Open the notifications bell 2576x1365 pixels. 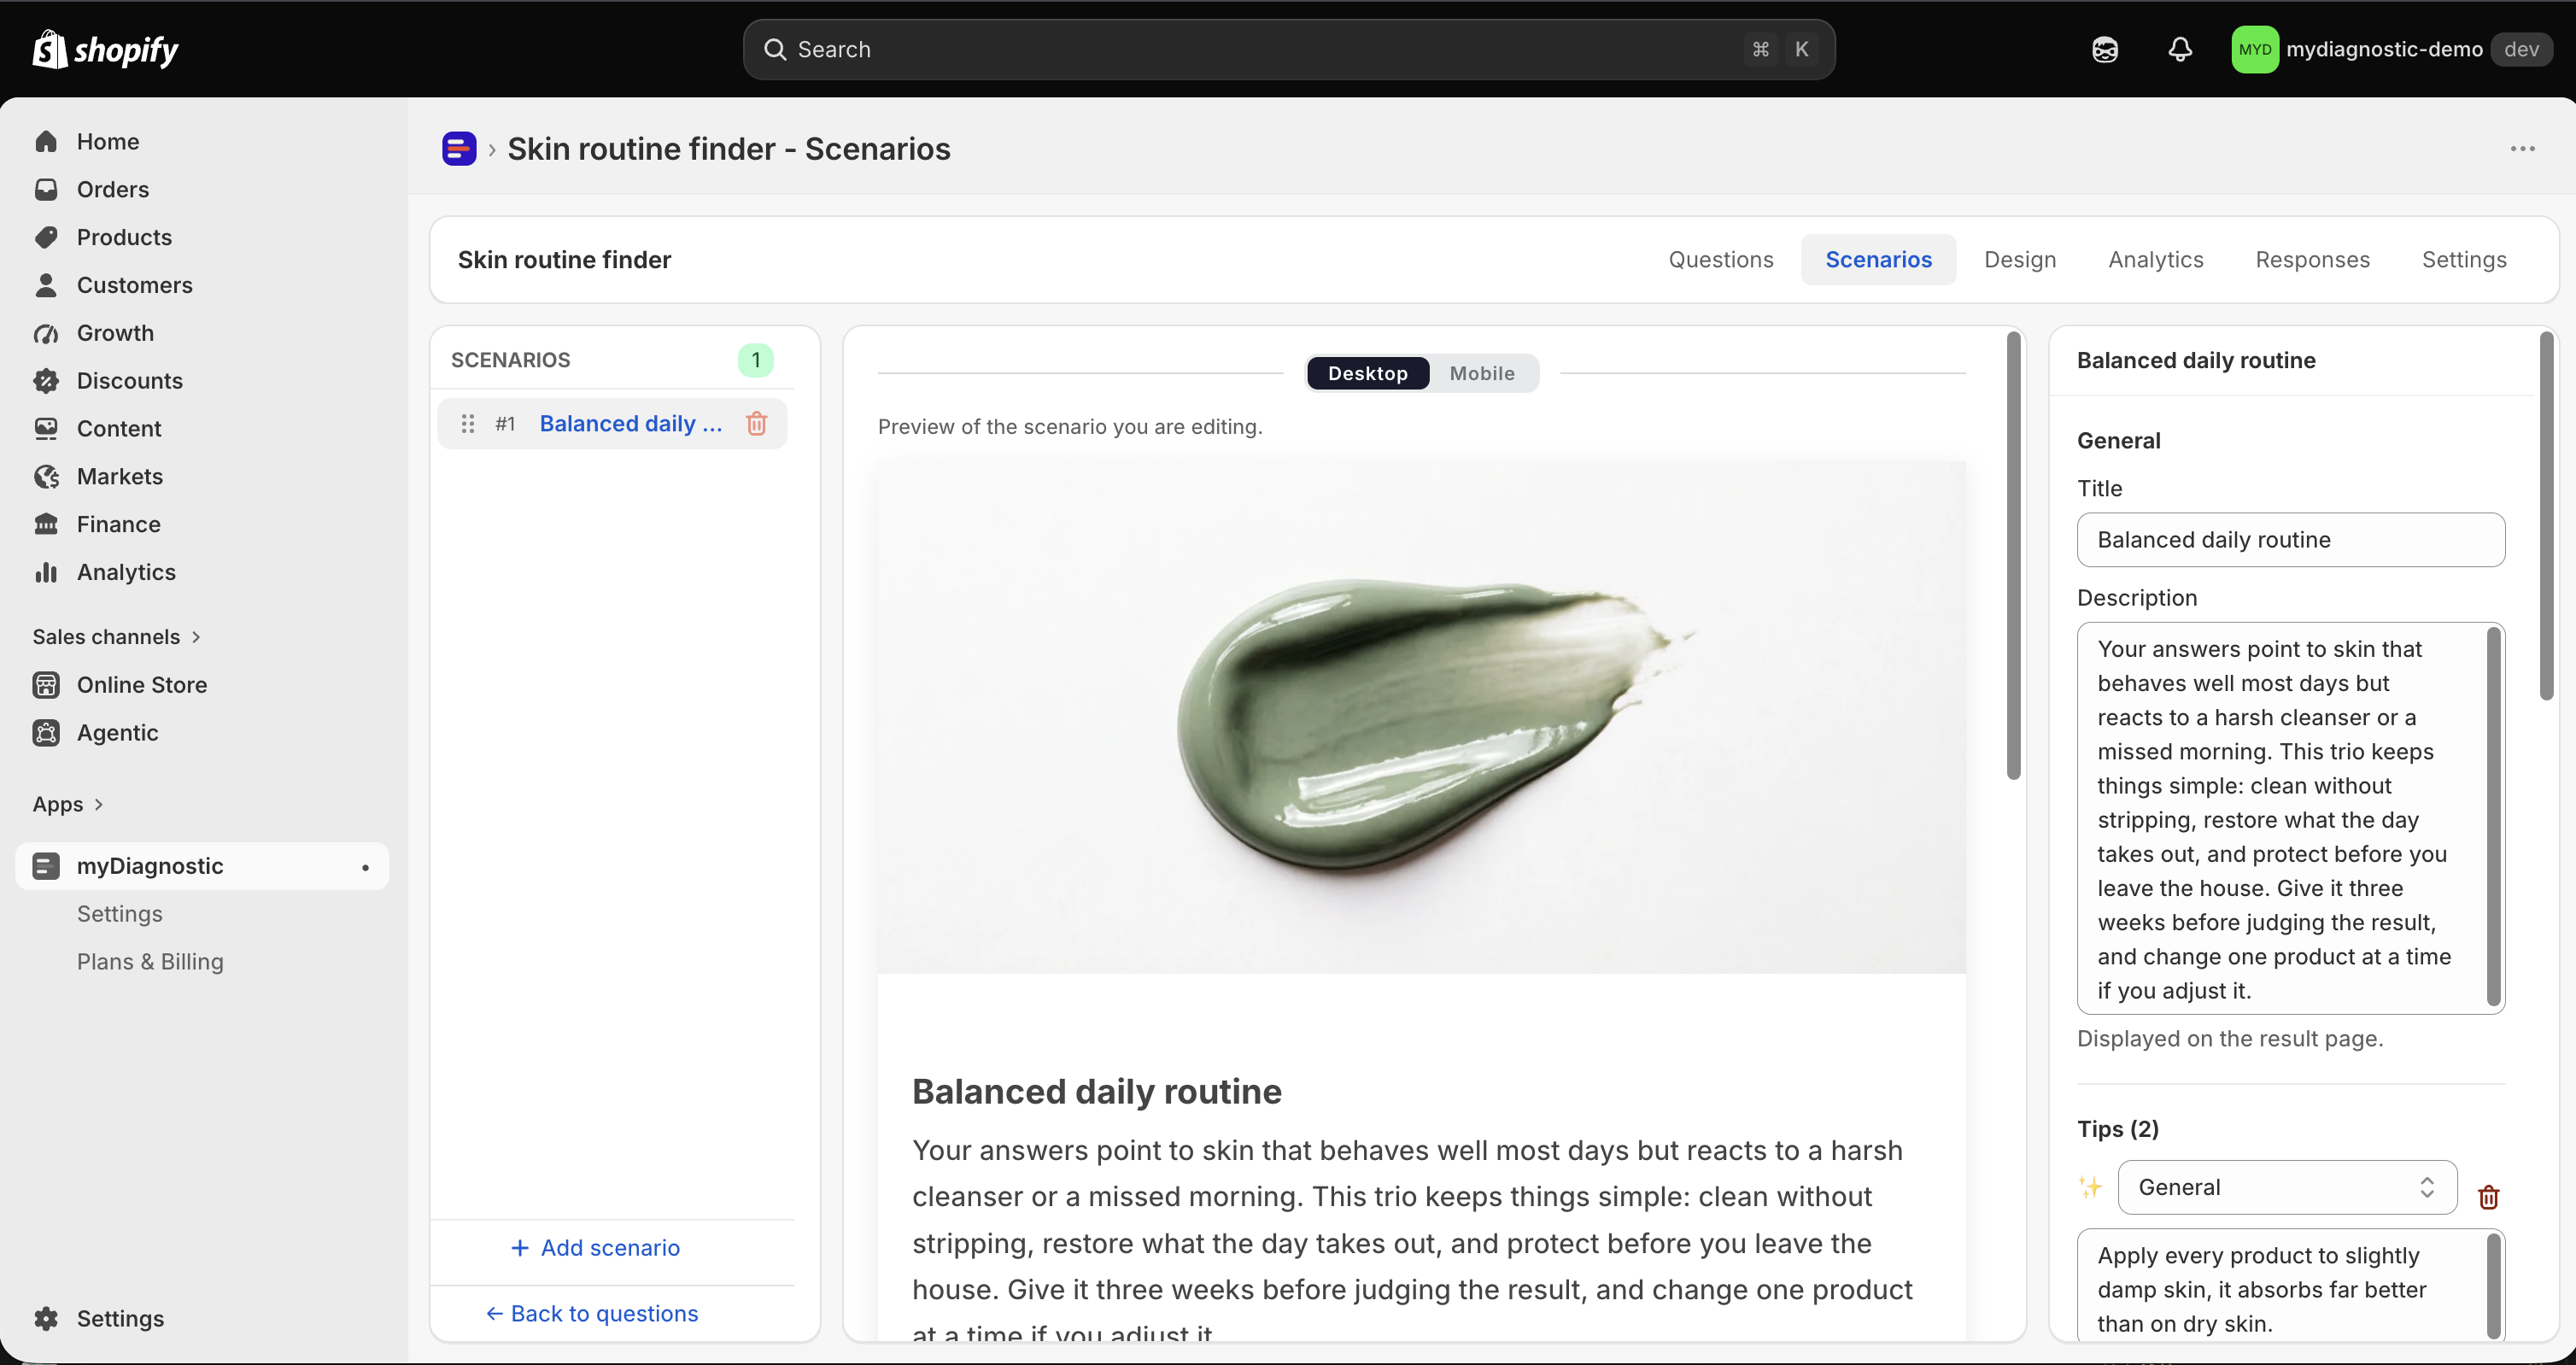coord(2180,49)
